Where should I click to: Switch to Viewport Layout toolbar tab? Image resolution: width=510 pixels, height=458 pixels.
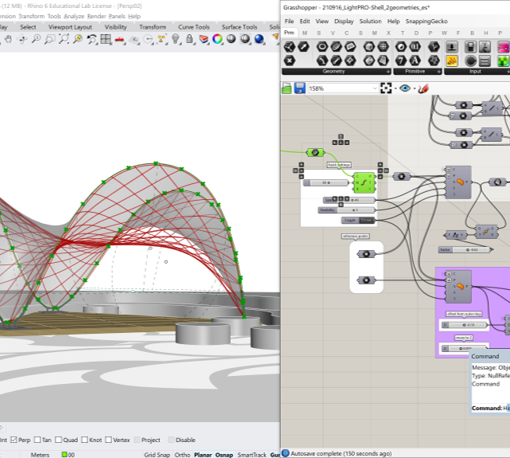(70, 27)
